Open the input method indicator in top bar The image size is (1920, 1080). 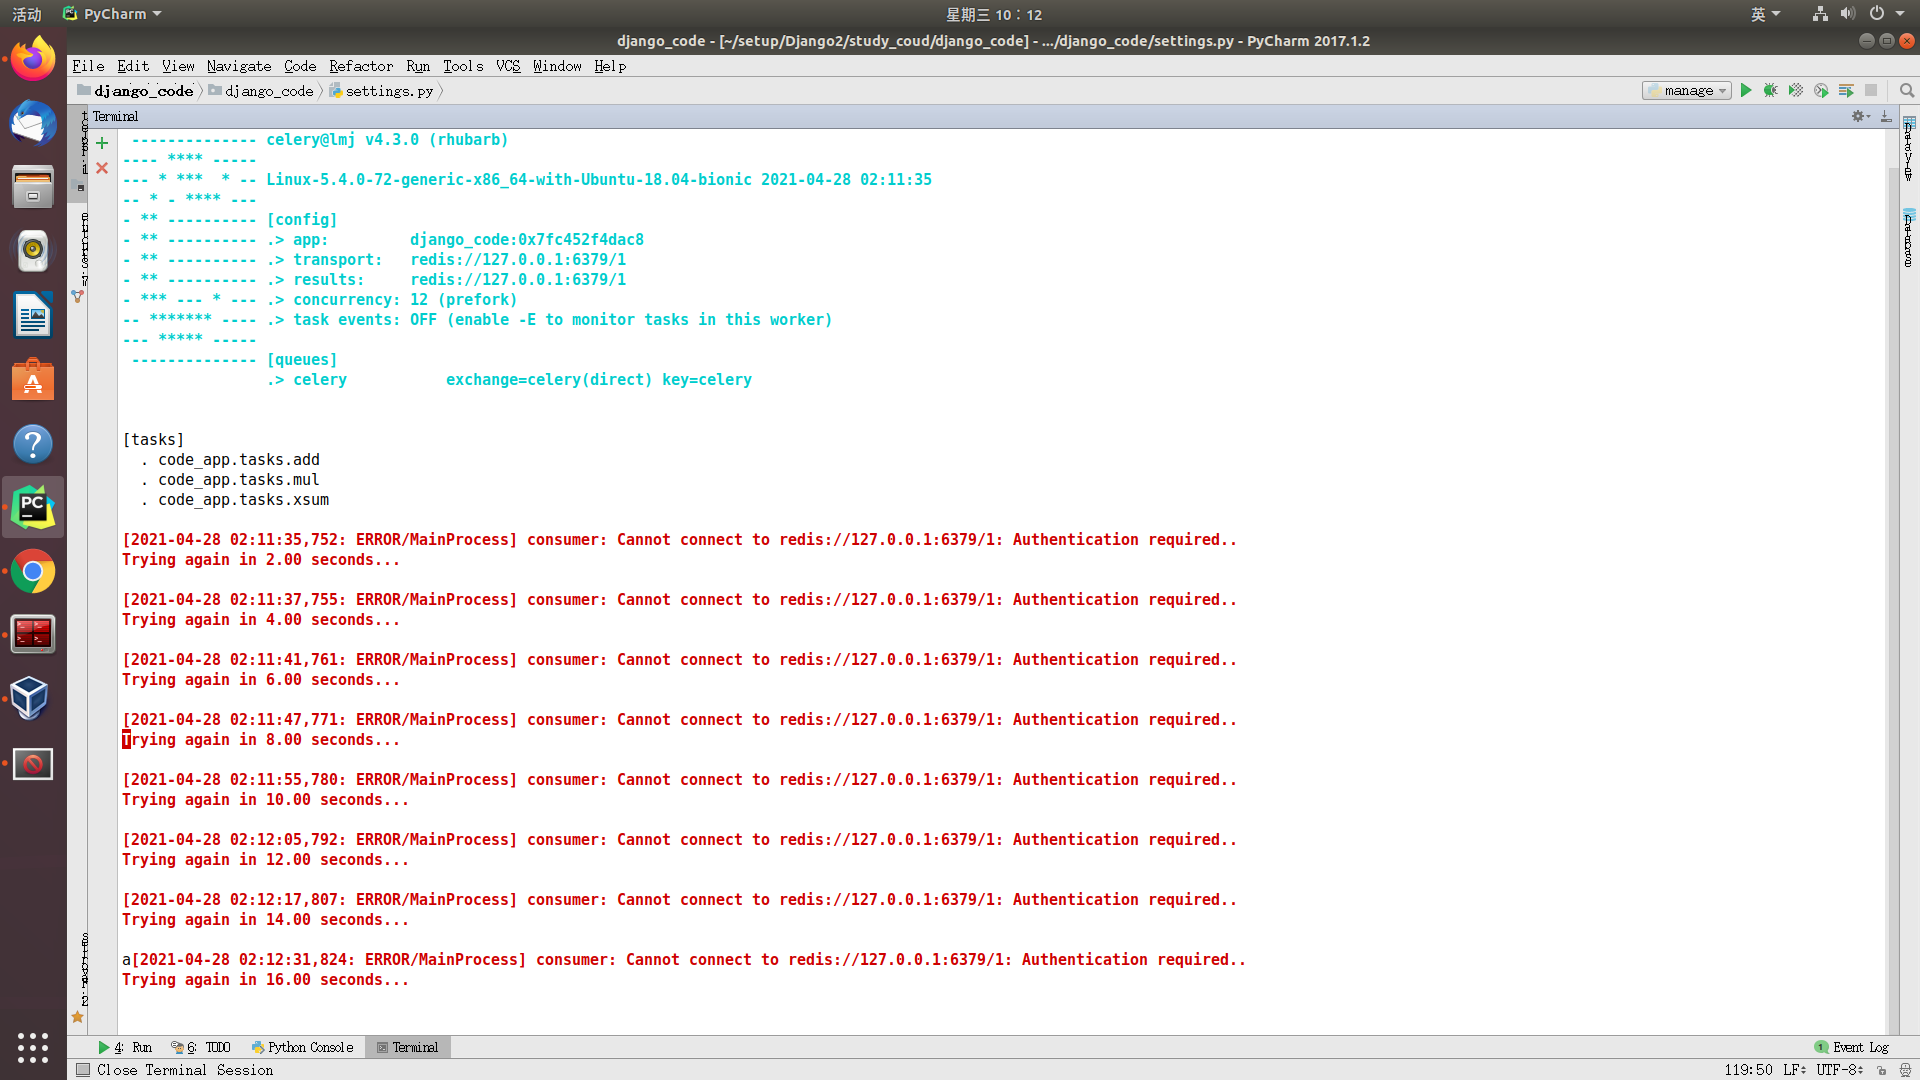tap(1765, 14)
